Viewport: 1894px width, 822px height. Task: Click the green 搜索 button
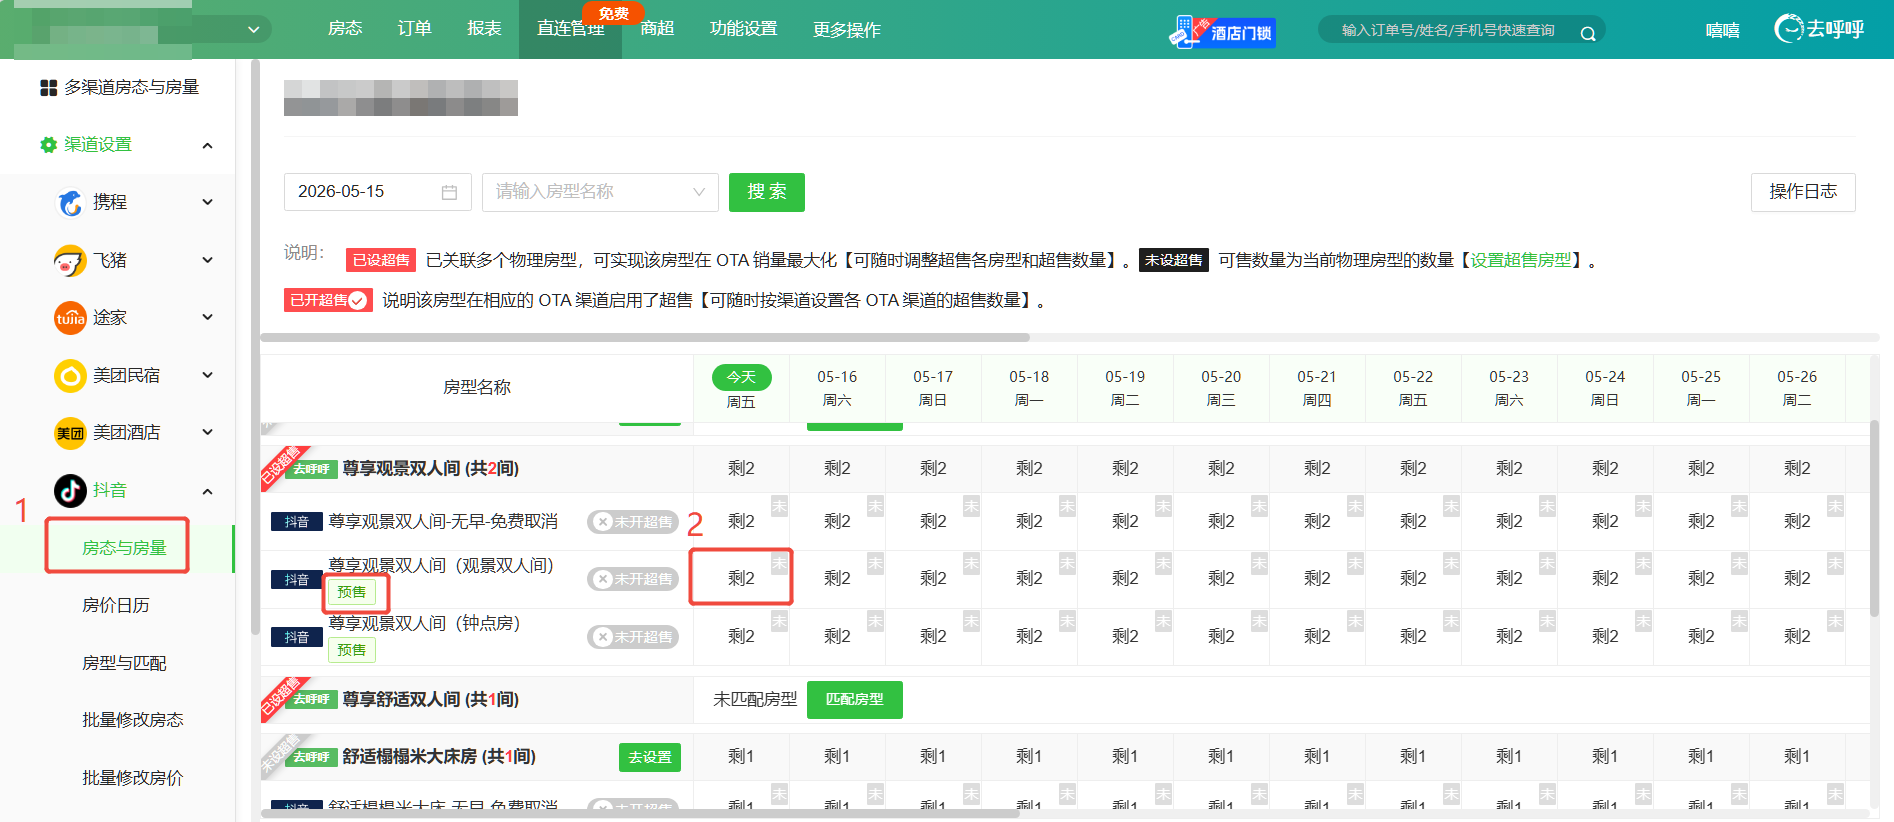767,192
